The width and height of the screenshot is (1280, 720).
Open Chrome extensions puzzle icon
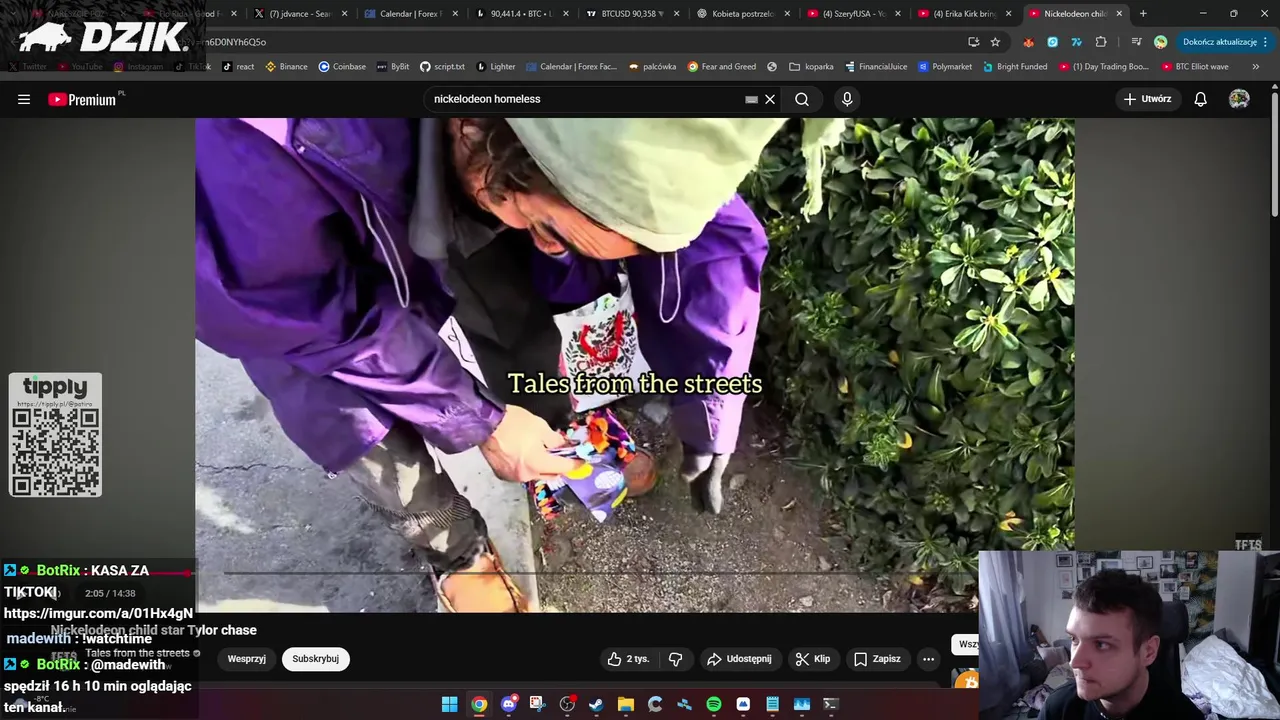tap(1101, 42)
